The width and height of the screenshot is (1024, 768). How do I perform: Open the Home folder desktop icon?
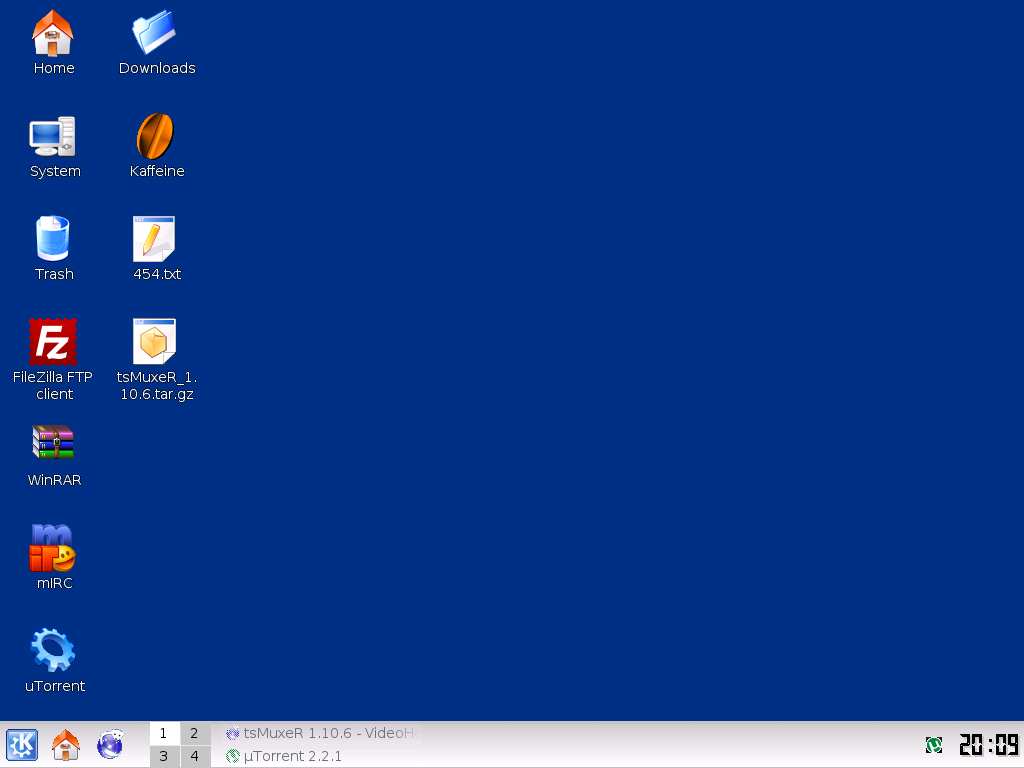(53, 34)
